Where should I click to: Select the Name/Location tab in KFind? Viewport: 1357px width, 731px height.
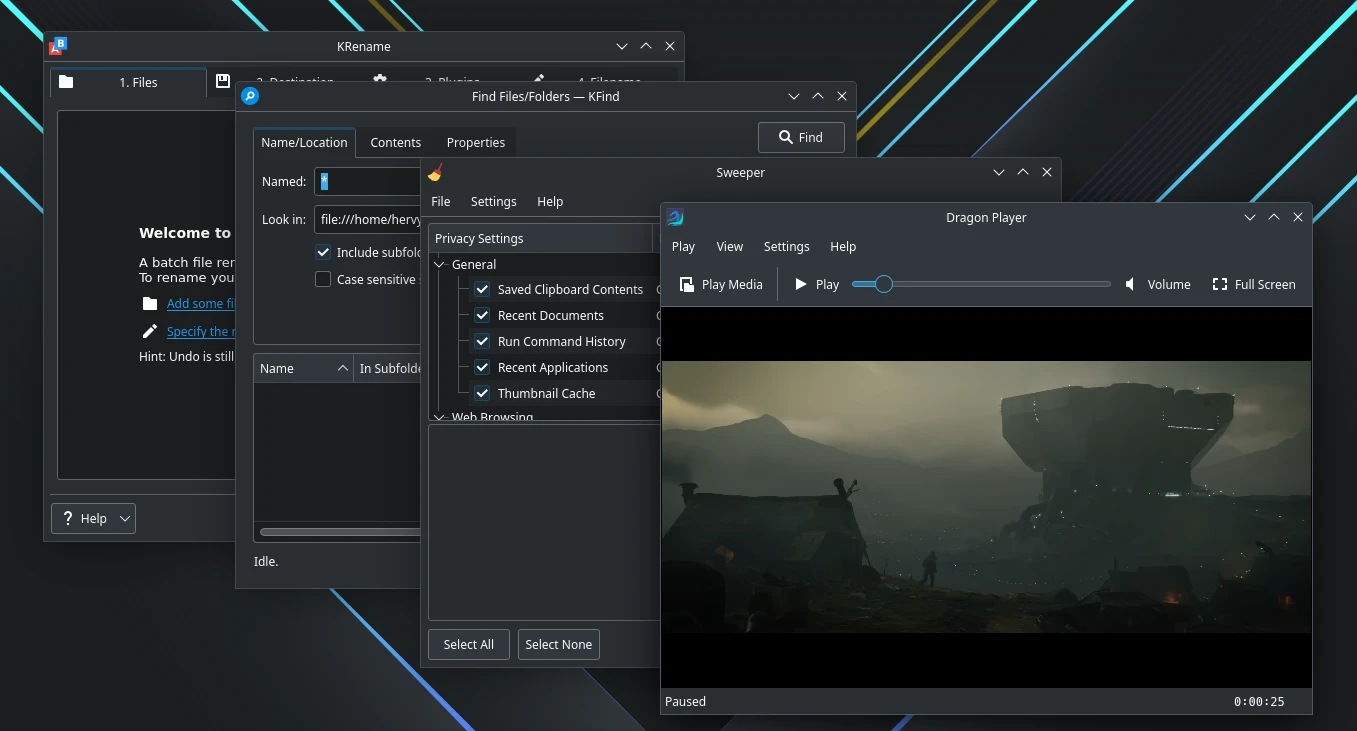coord(304,142)
